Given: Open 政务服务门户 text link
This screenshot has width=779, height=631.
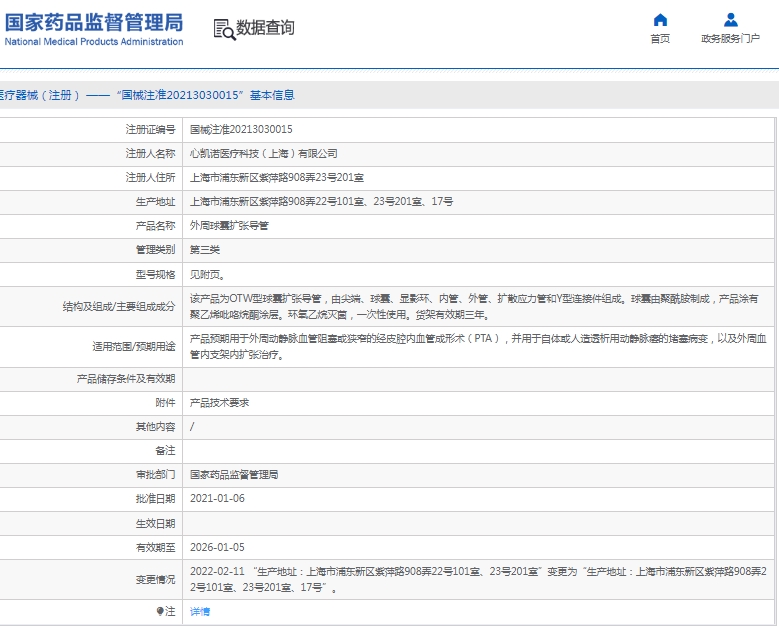Looking at the screenshot, I should (730, 39).
